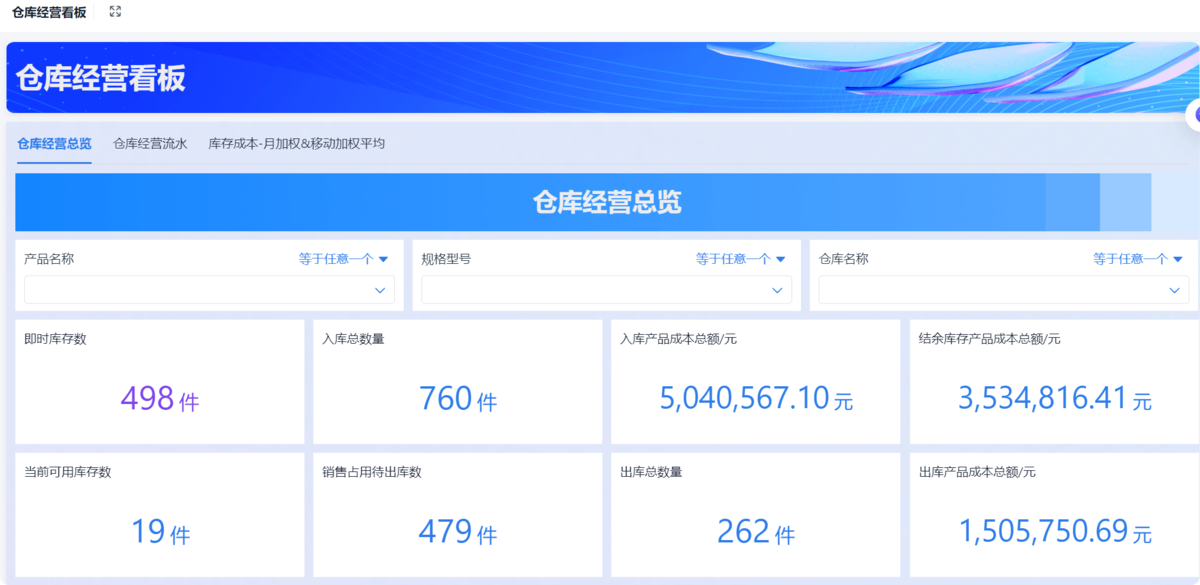Click the 入库总数量 metric card
The image size is (1200, 585).
pos(457,398)
